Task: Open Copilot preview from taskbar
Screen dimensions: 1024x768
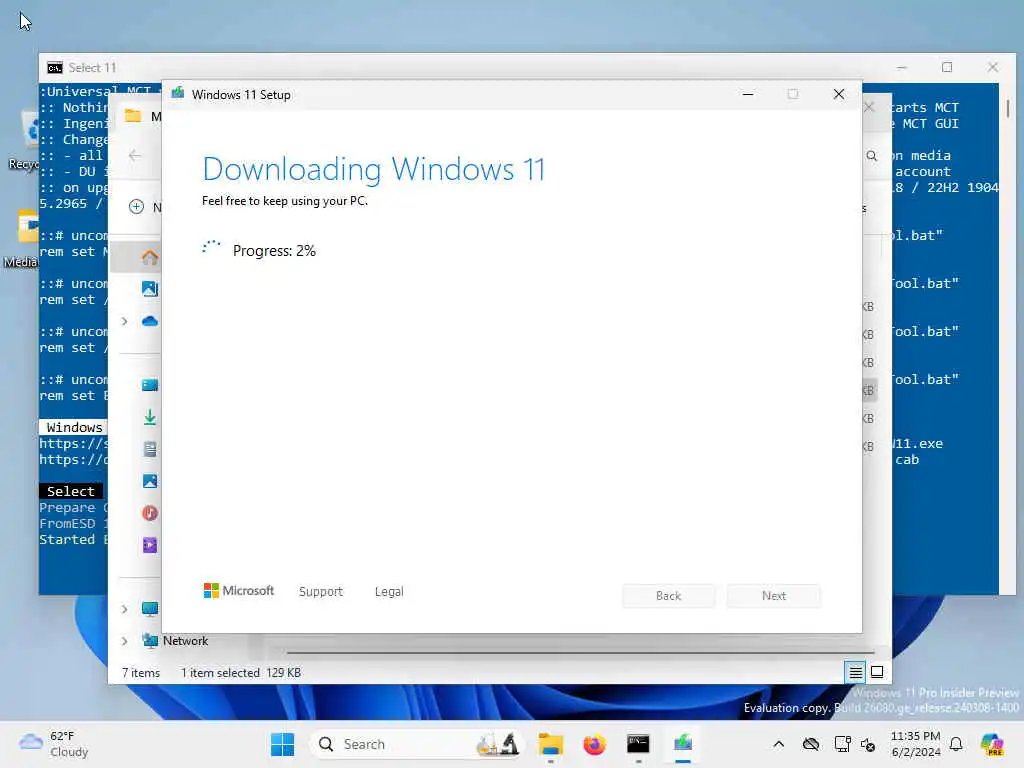Action: (x=992, y=744)
